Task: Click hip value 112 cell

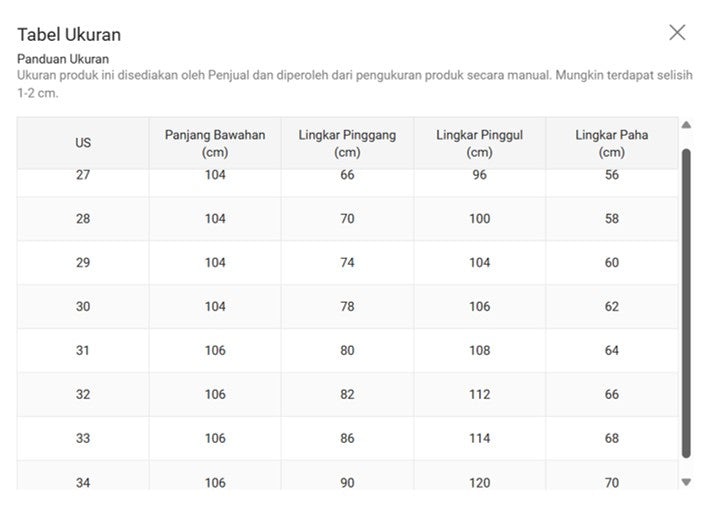Action: (x=480, y=395)
